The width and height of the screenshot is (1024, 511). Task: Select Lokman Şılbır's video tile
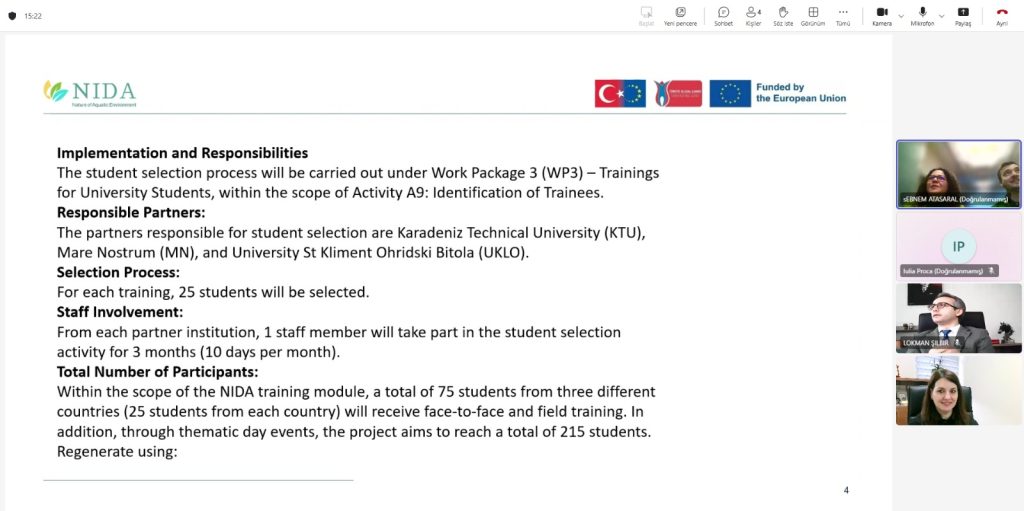pyautogui.click(x=958, y=317)
